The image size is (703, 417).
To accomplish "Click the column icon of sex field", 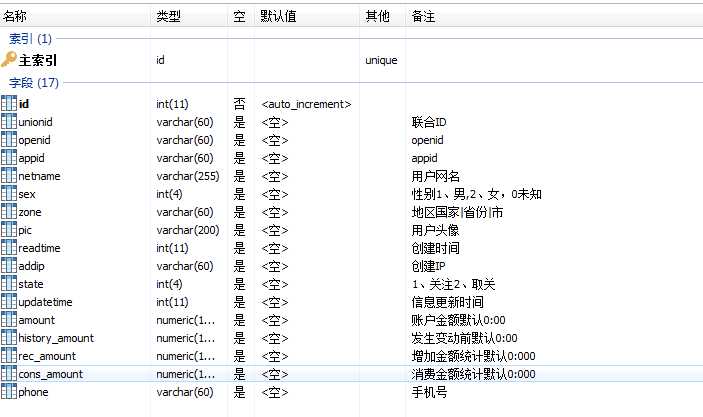I will point(9,194).
